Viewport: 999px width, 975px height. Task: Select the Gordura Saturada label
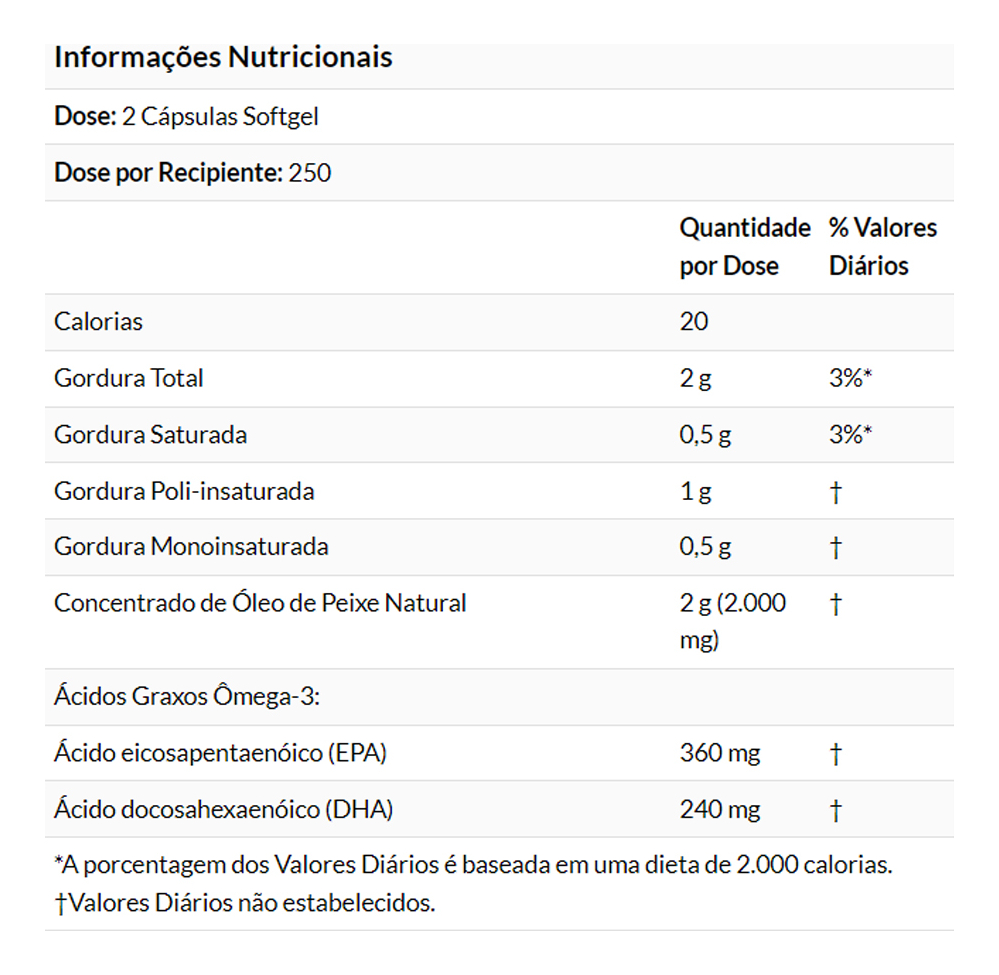click(150, 435)
